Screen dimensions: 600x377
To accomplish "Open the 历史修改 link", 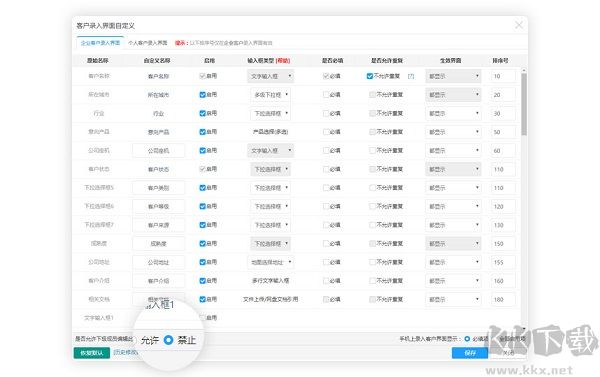I will tap(126, 352).
